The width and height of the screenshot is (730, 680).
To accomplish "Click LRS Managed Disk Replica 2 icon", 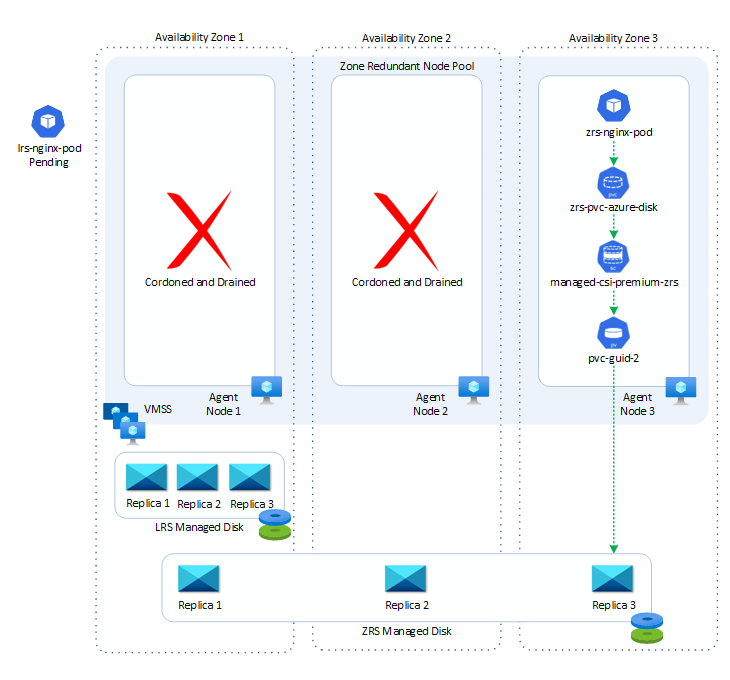I will click(197, 477).
